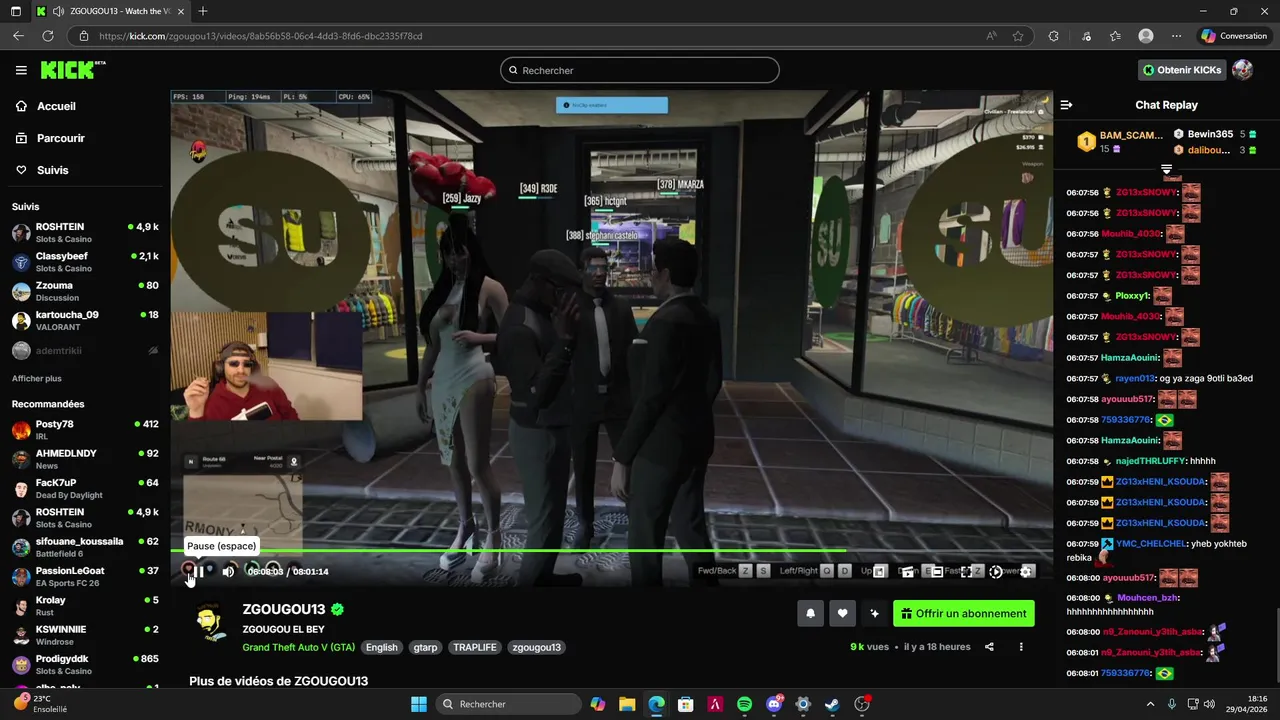1280x720 pixels.
Task: Open the browser extensions icon
Action: coord(1053,36)
